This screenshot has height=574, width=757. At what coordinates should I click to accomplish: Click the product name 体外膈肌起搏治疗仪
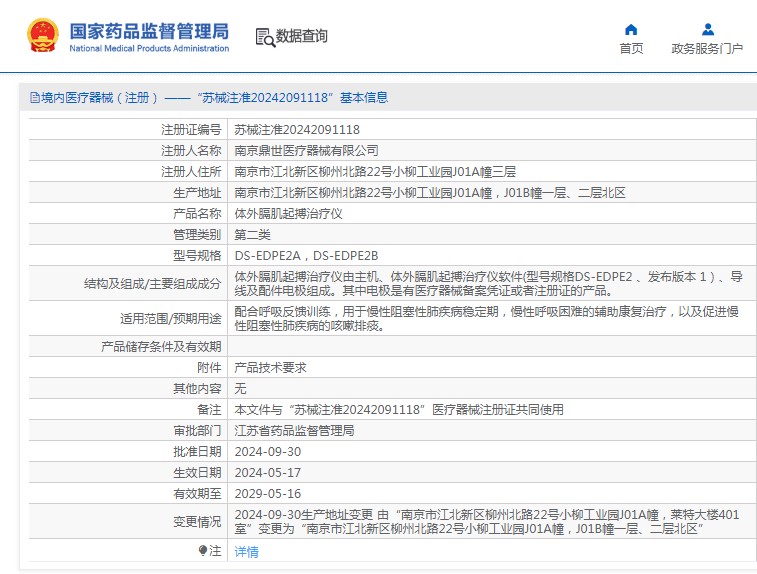tap(289, 214)
